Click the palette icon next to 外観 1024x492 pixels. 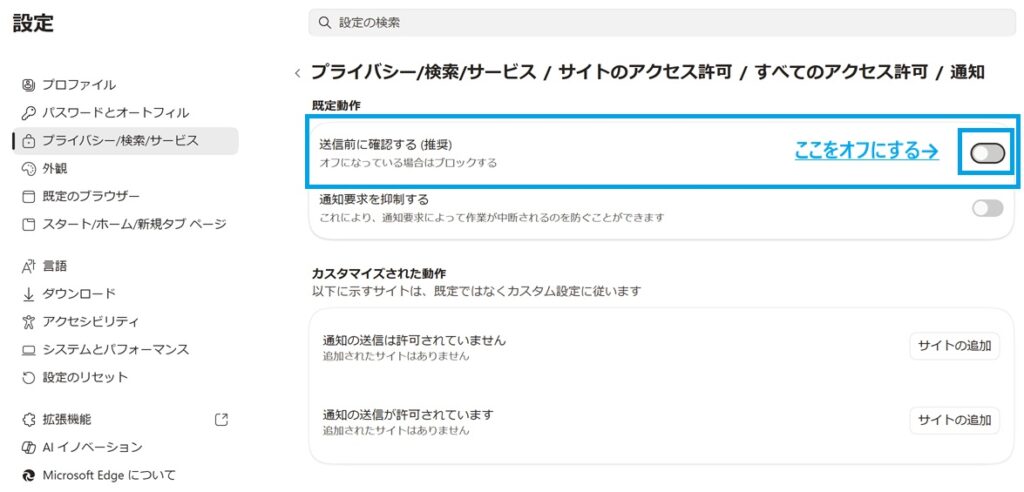(x=28, y=169)
